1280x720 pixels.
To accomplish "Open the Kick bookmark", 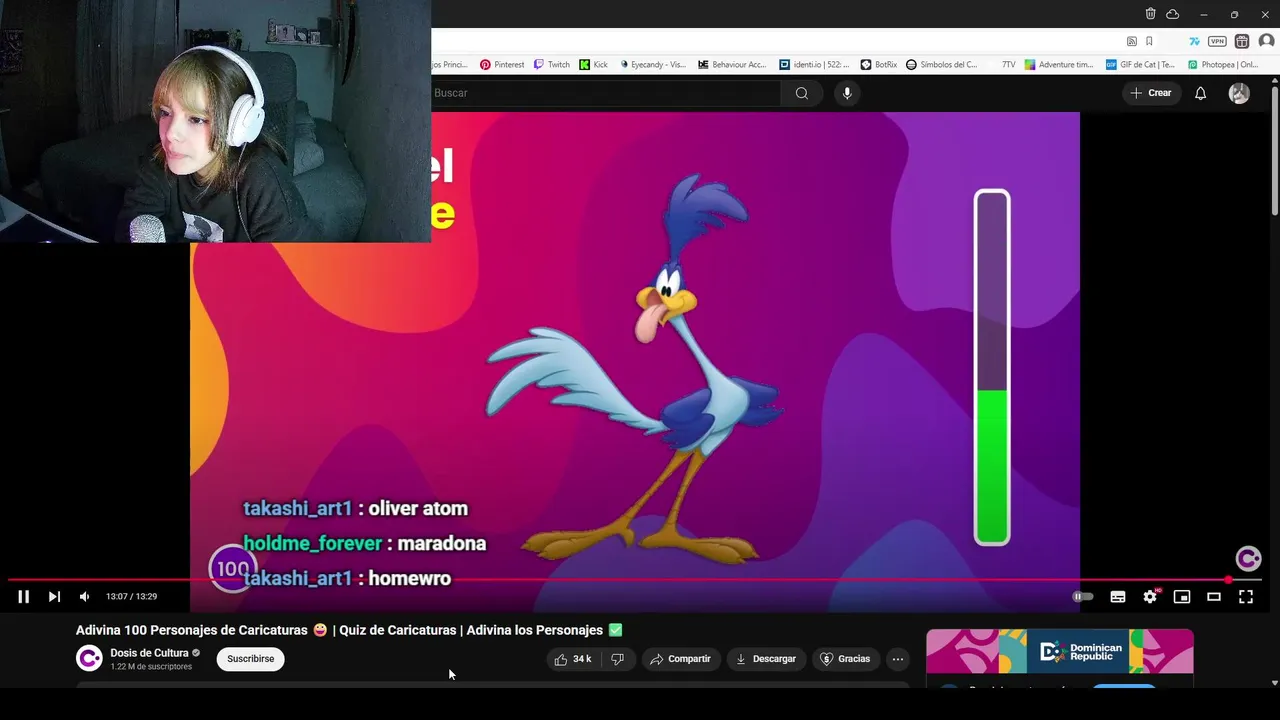I will click(594, 64).
